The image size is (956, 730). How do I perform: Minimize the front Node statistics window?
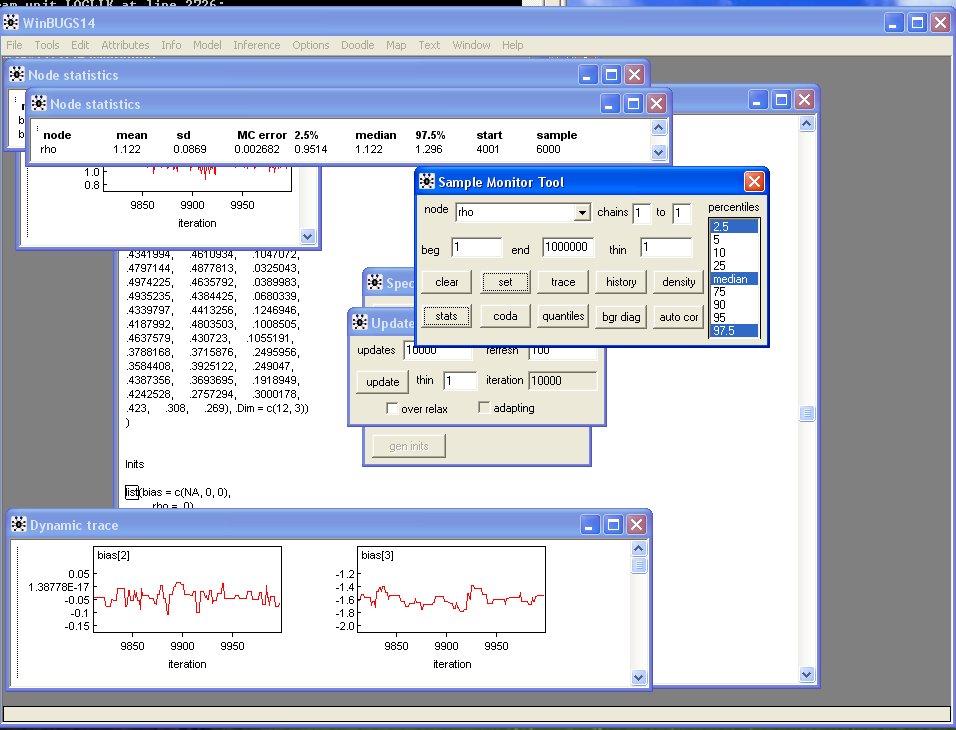(610, 104)
